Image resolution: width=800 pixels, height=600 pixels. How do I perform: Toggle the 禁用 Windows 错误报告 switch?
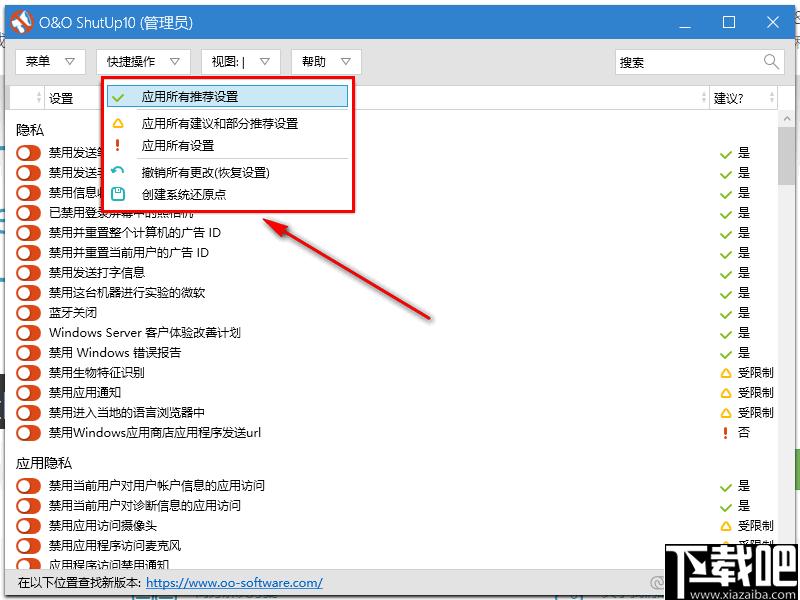click(28, 353)
